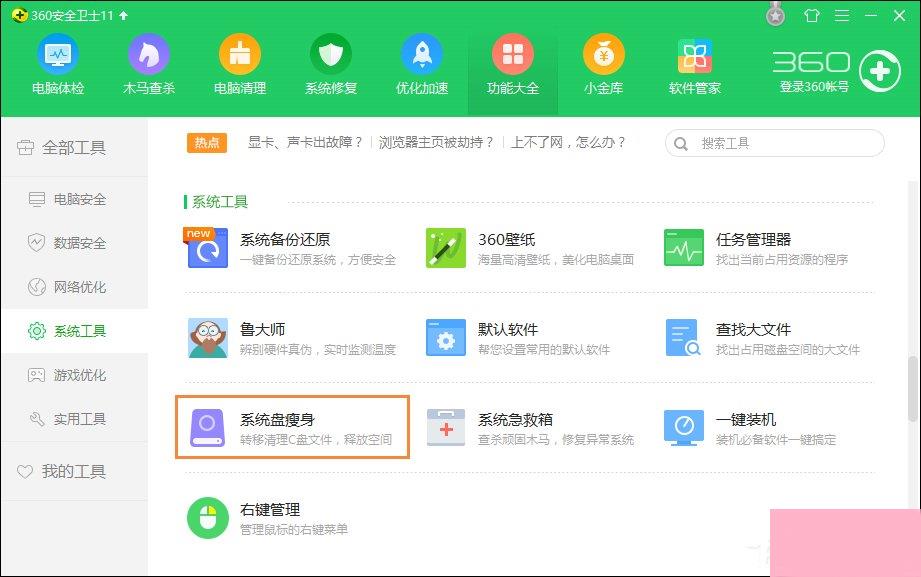Launch 系统盘瘦身 disk slimming icon

click(207, 428)
